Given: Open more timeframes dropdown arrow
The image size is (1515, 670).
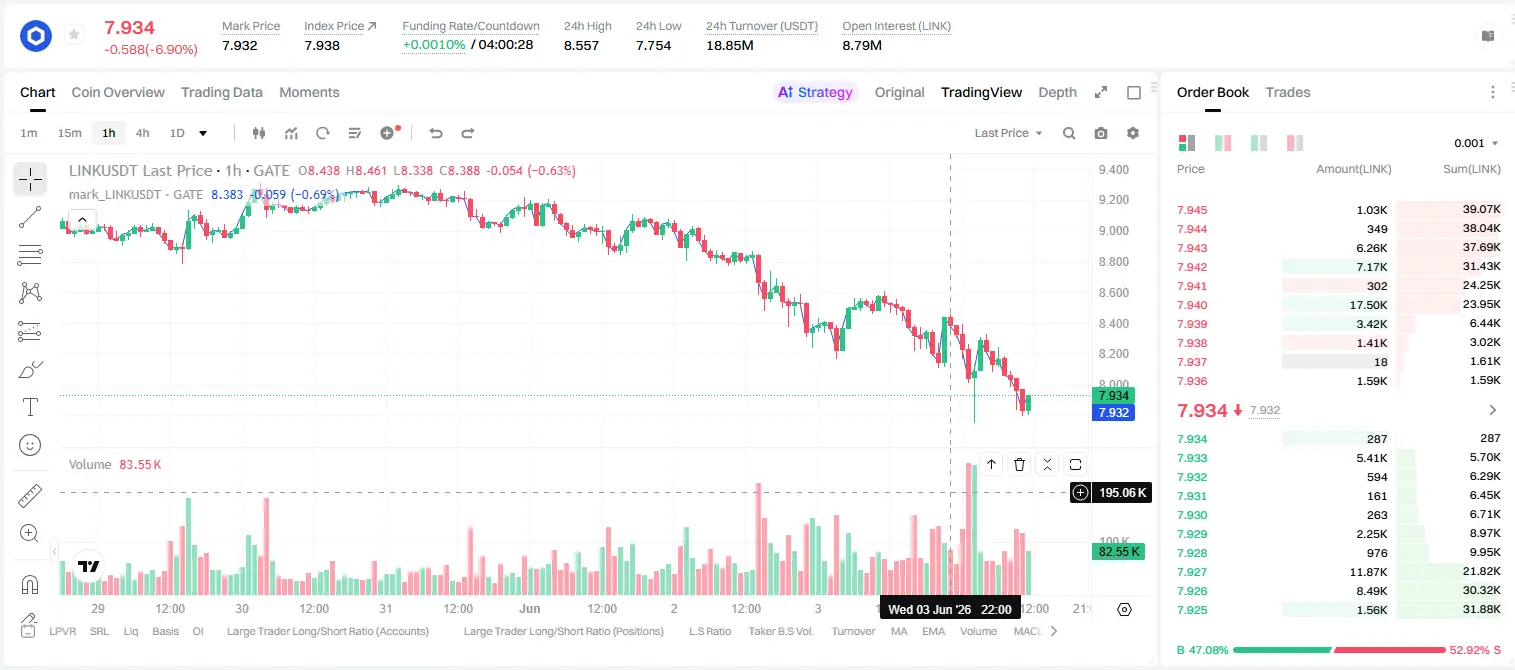Looking at the screenshot, I should click(203, 133).
